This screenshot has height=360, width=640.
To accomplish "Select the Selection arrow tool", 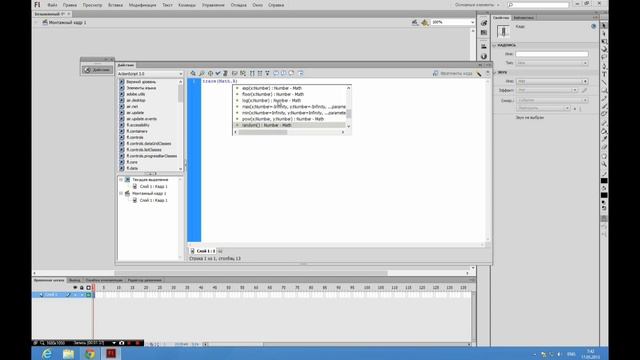I will tap(604, 25).
